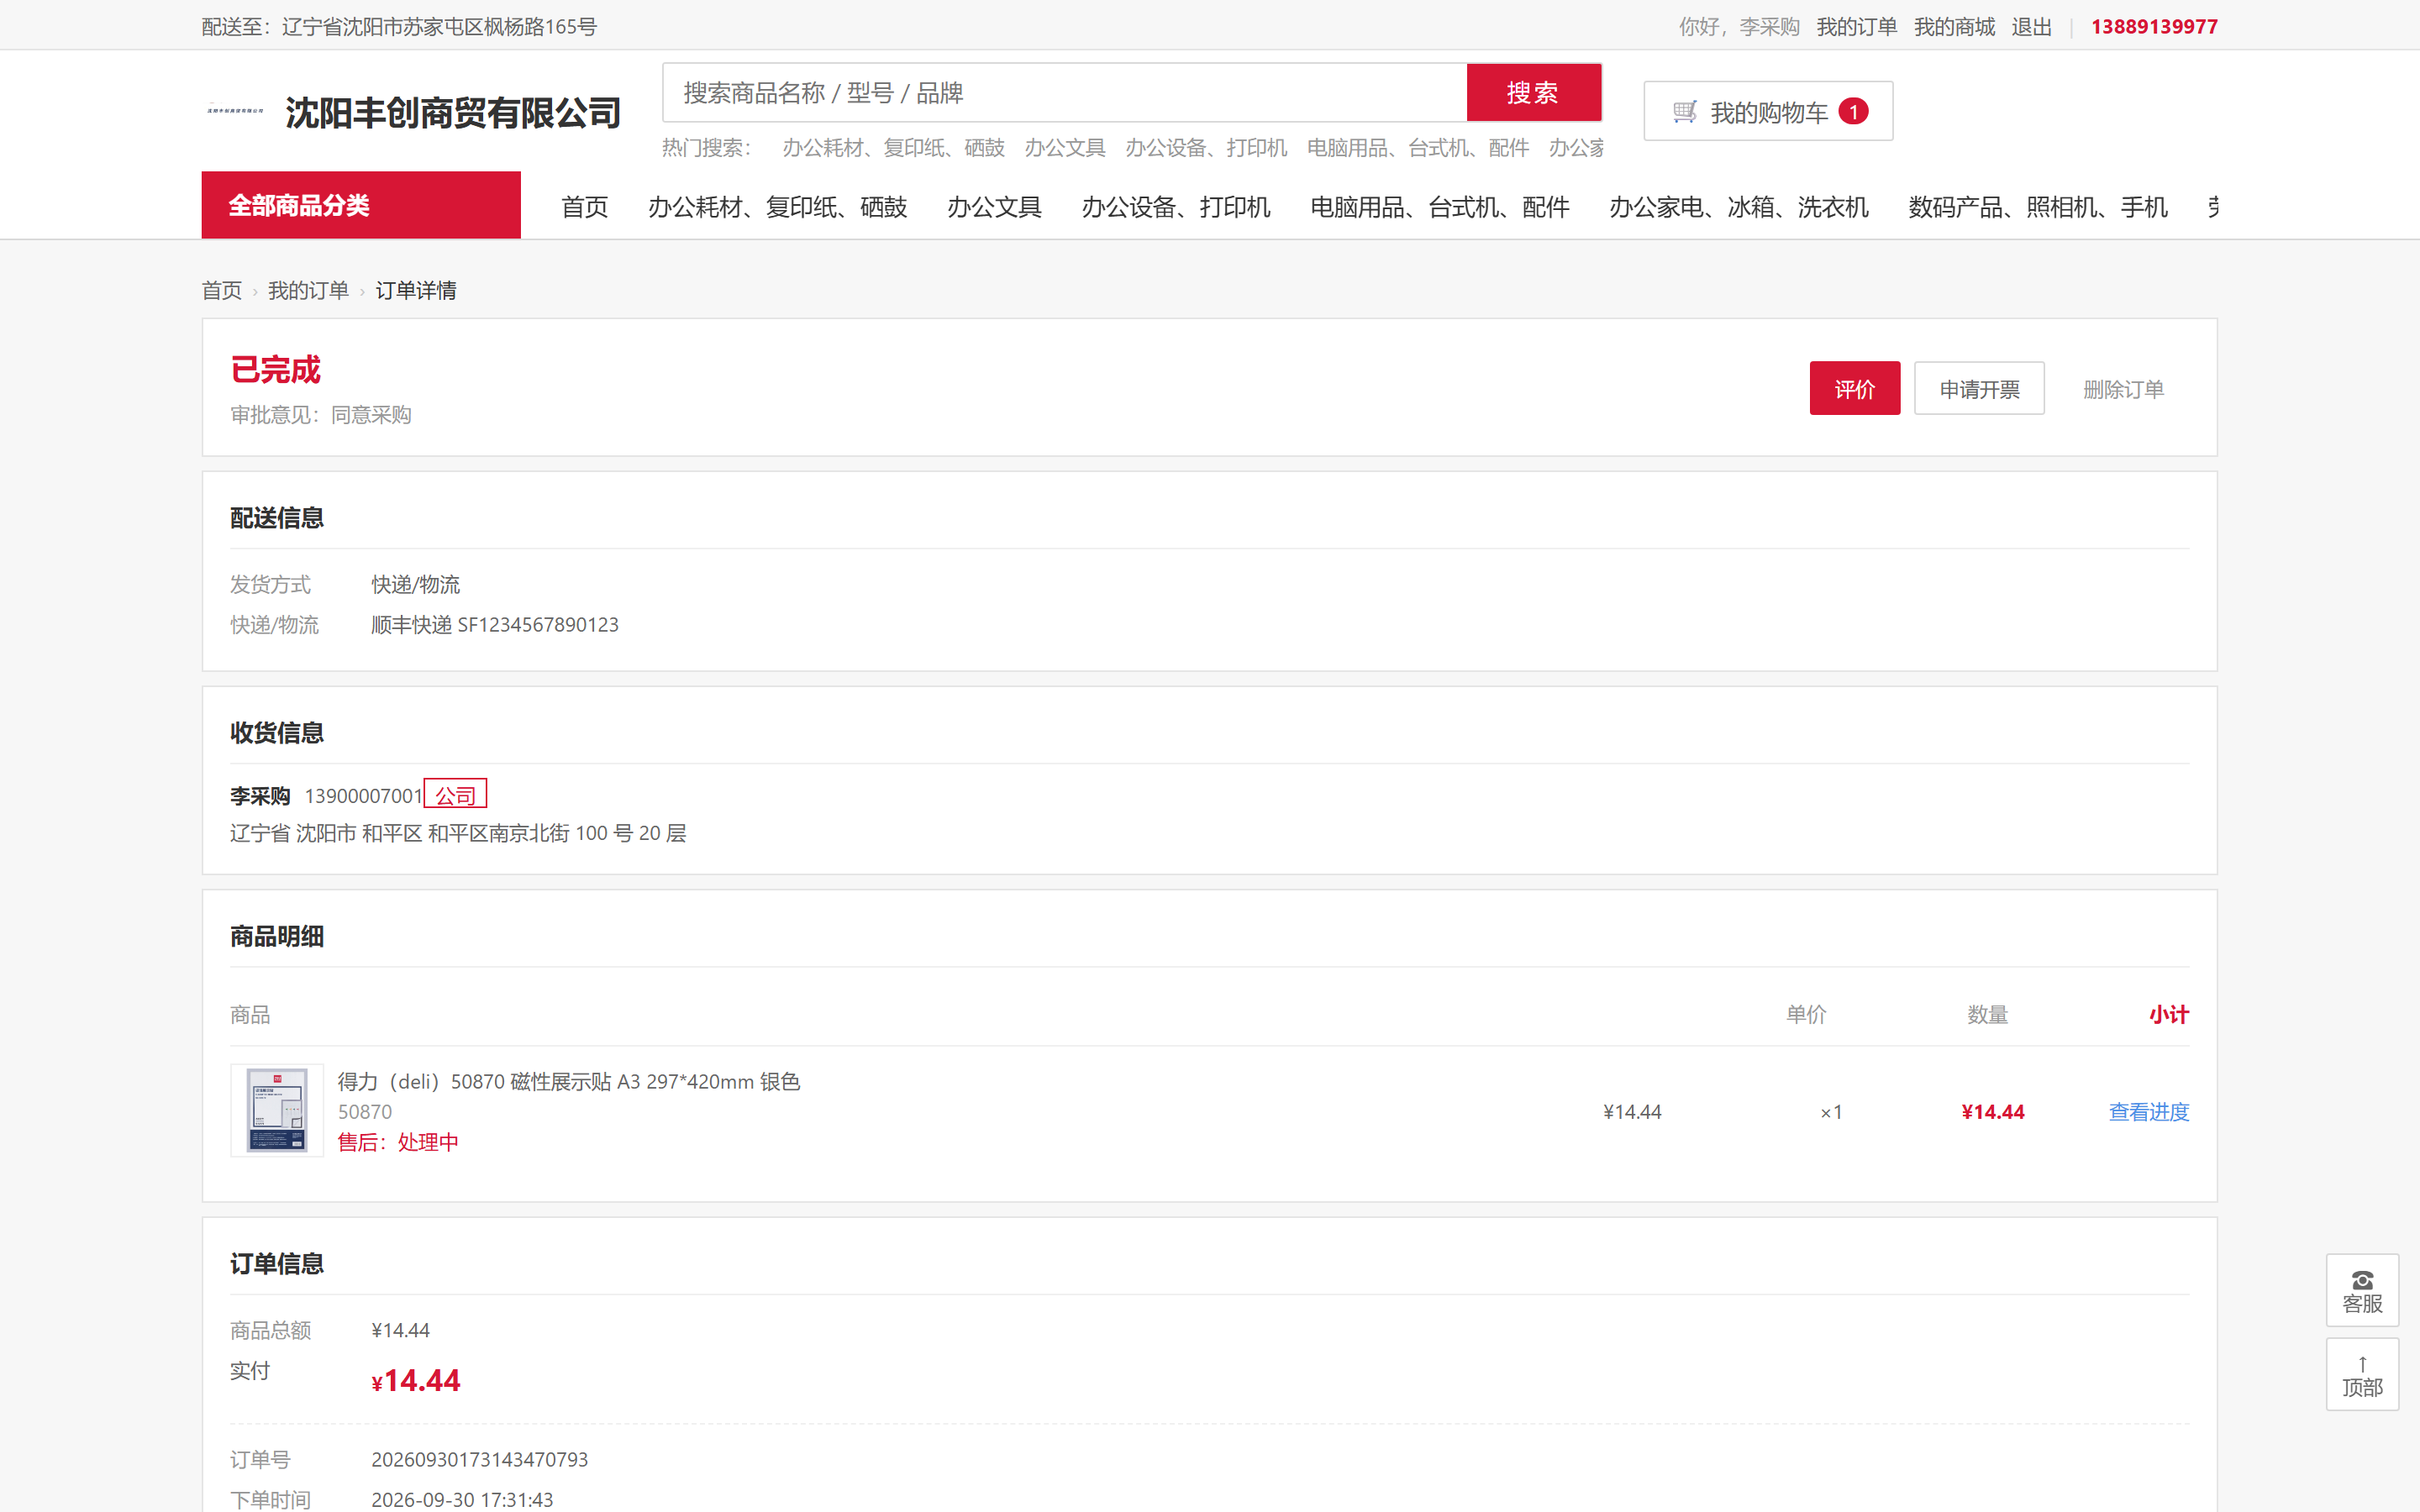Viewport: 2420px width, 1512px height.
Task: Click the breadcrumb 首页 link
Action: coord(221,290)
